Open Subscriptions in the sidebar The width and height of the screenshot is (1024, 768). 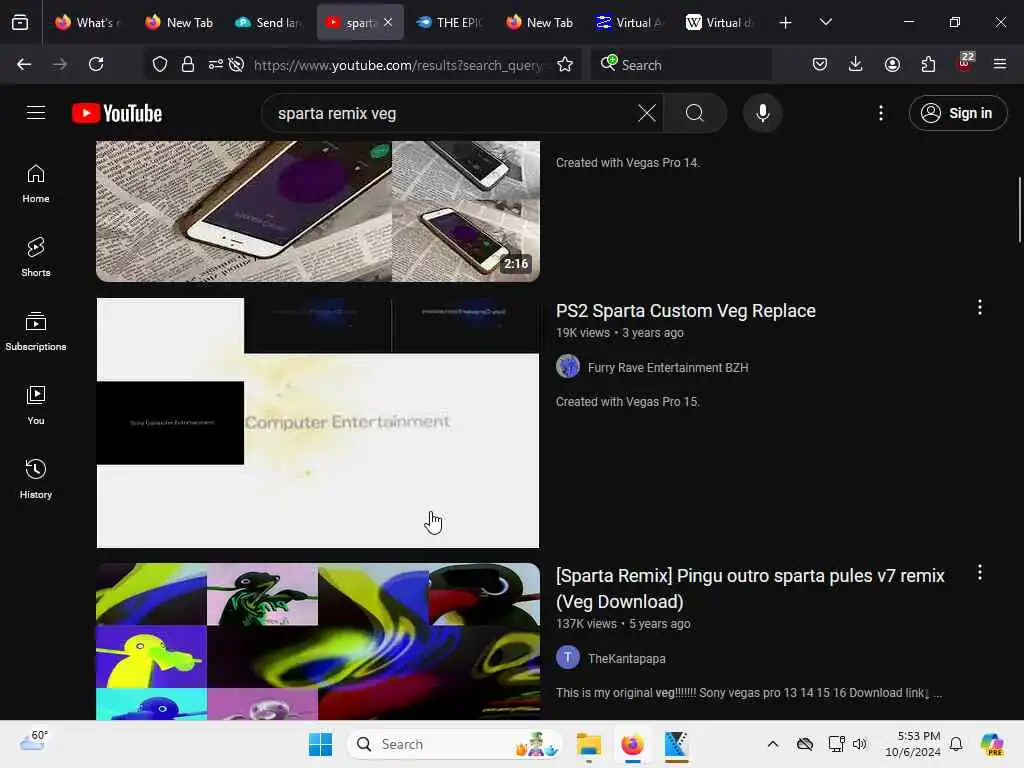(x=36, y=332)
